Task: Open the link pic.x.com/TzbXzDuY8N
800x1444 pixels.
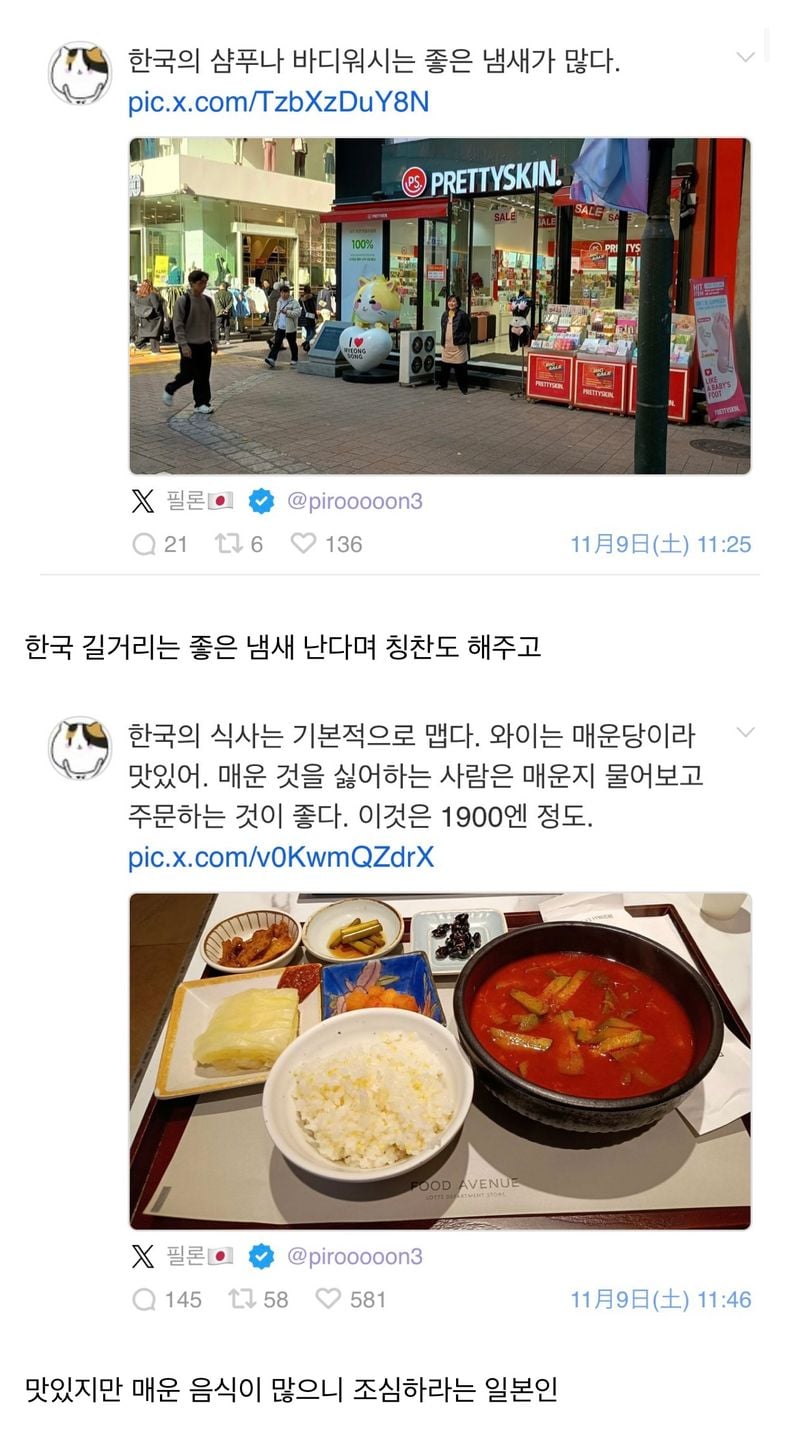Action: point(278,103)
